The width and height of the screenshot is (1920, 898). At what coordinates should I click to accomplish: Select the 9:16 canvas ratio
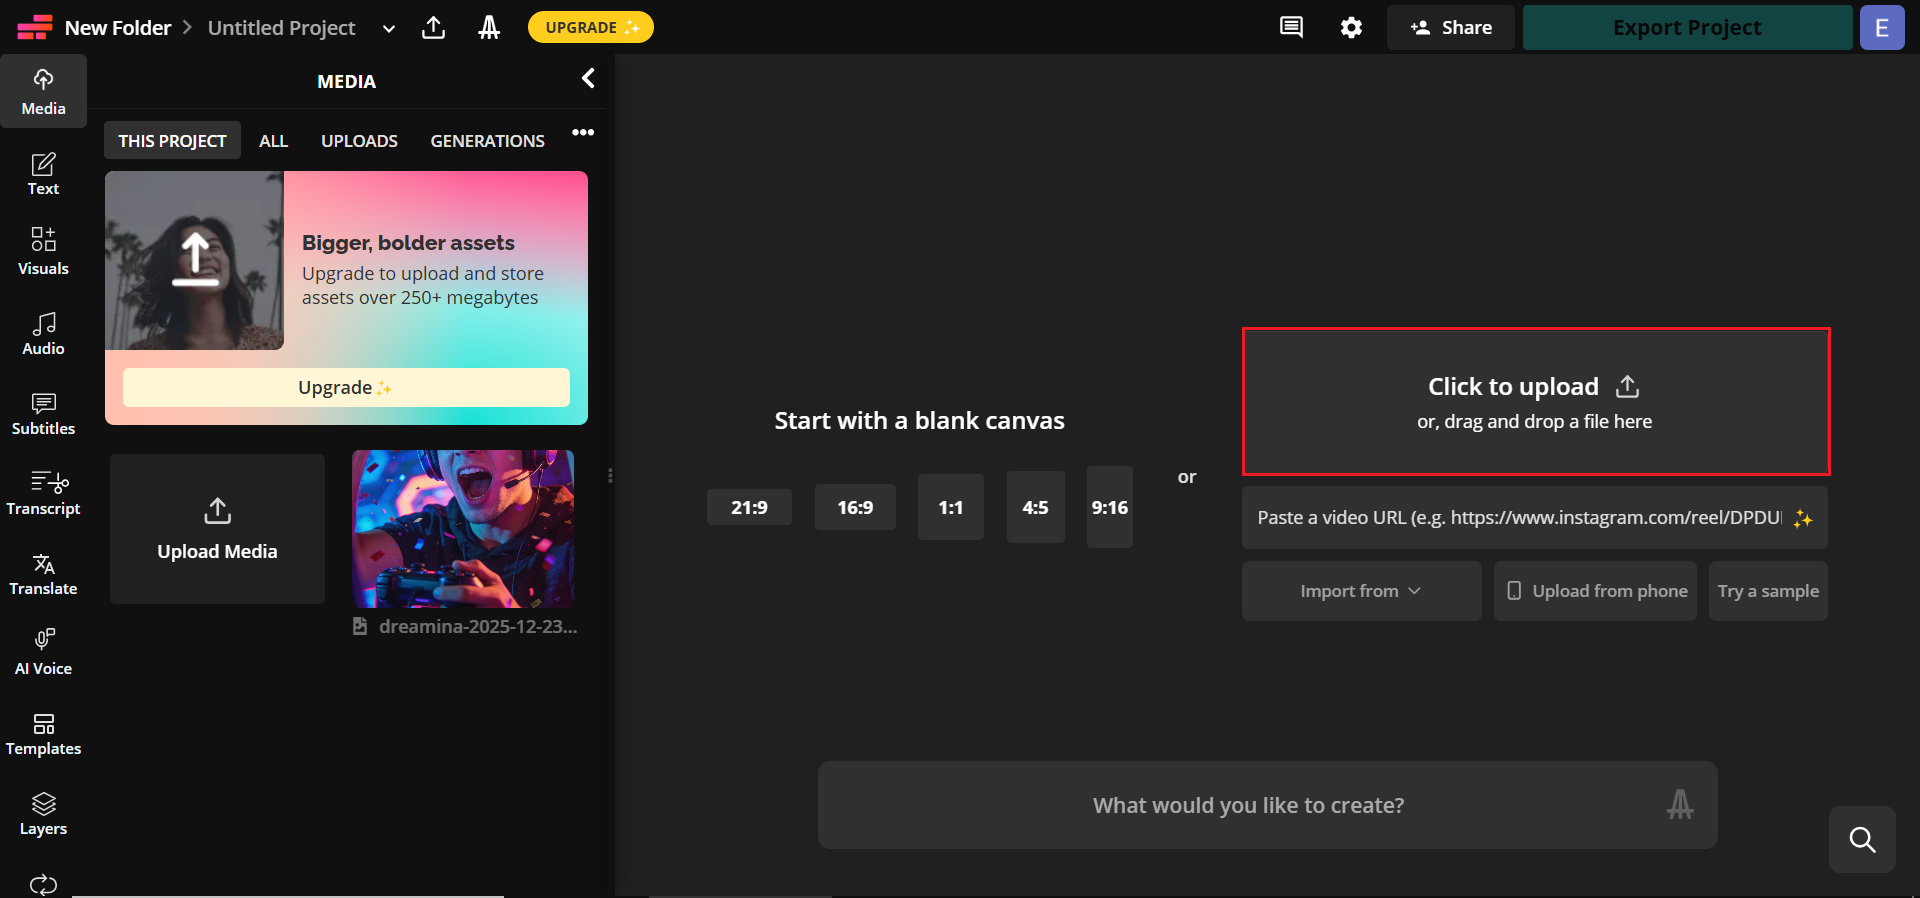(x=1109, y=507)
